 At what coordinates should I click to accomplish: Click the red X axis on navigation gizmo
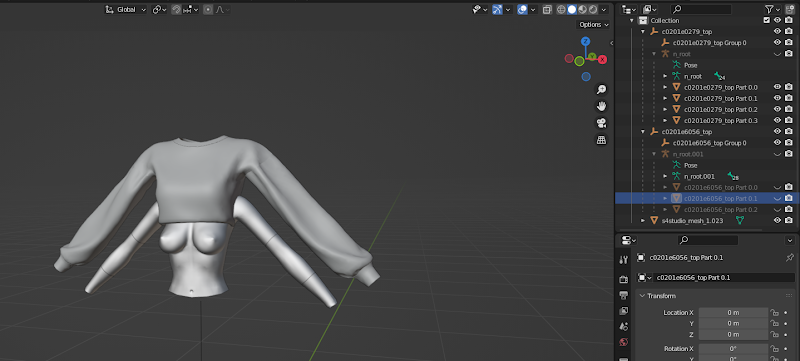tap(603, 60)
